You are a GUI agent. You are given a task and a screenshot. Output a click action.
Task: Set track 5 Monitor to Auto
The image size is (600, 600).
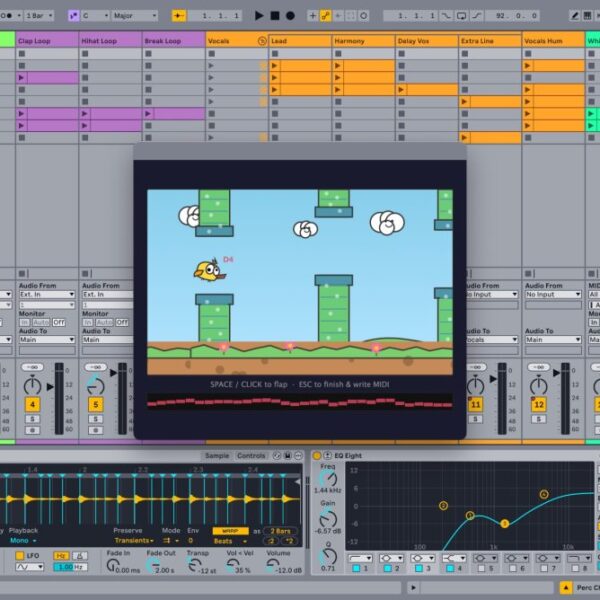click(x=104, y=322)
